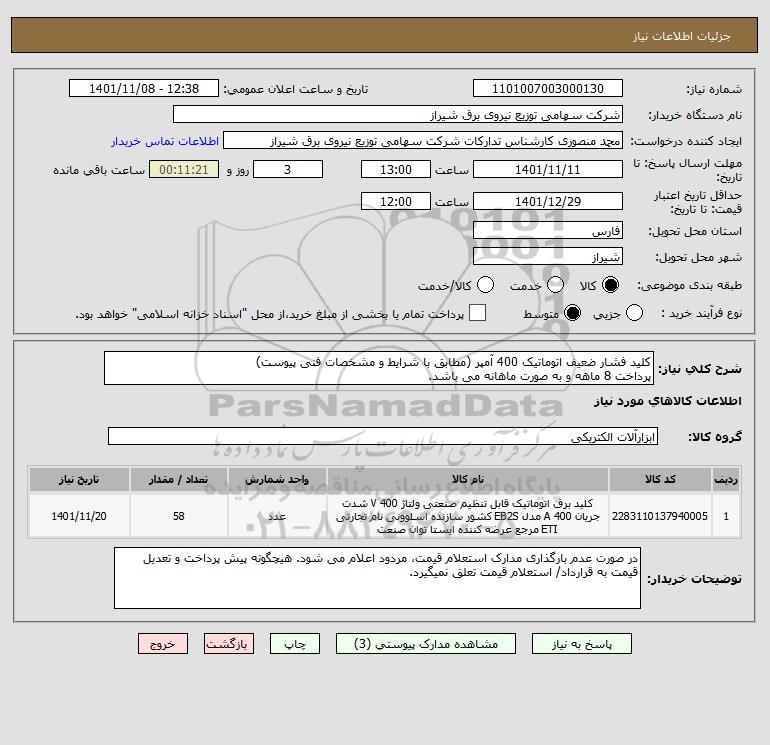
Task: Select the خدمت radio button
Action: pyautogui.click(x=555, y=285)
